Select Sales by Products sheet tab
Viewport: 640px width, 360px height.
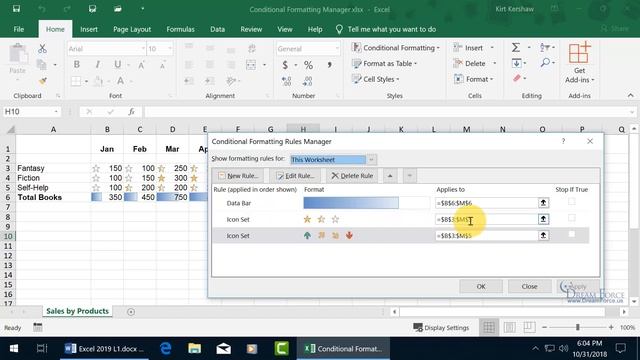(x=78, y=311)
